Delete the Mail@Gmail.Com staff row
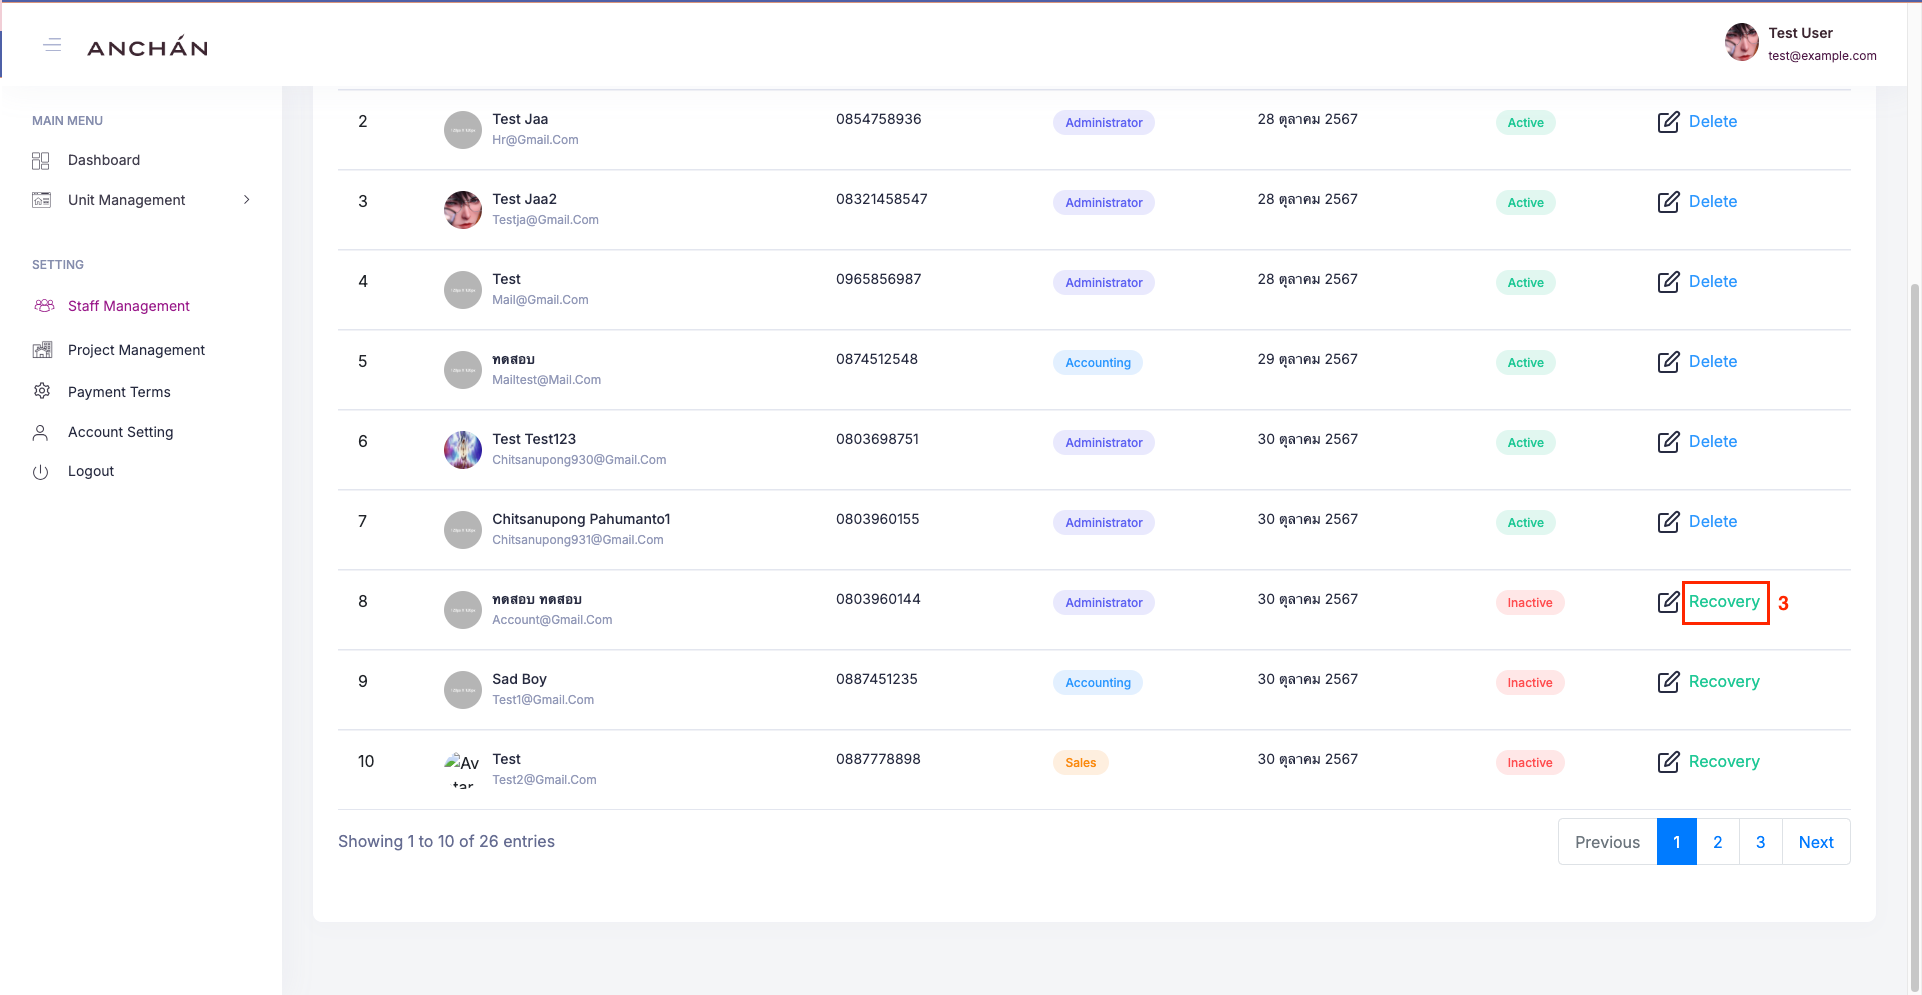 click(1713, 282)
